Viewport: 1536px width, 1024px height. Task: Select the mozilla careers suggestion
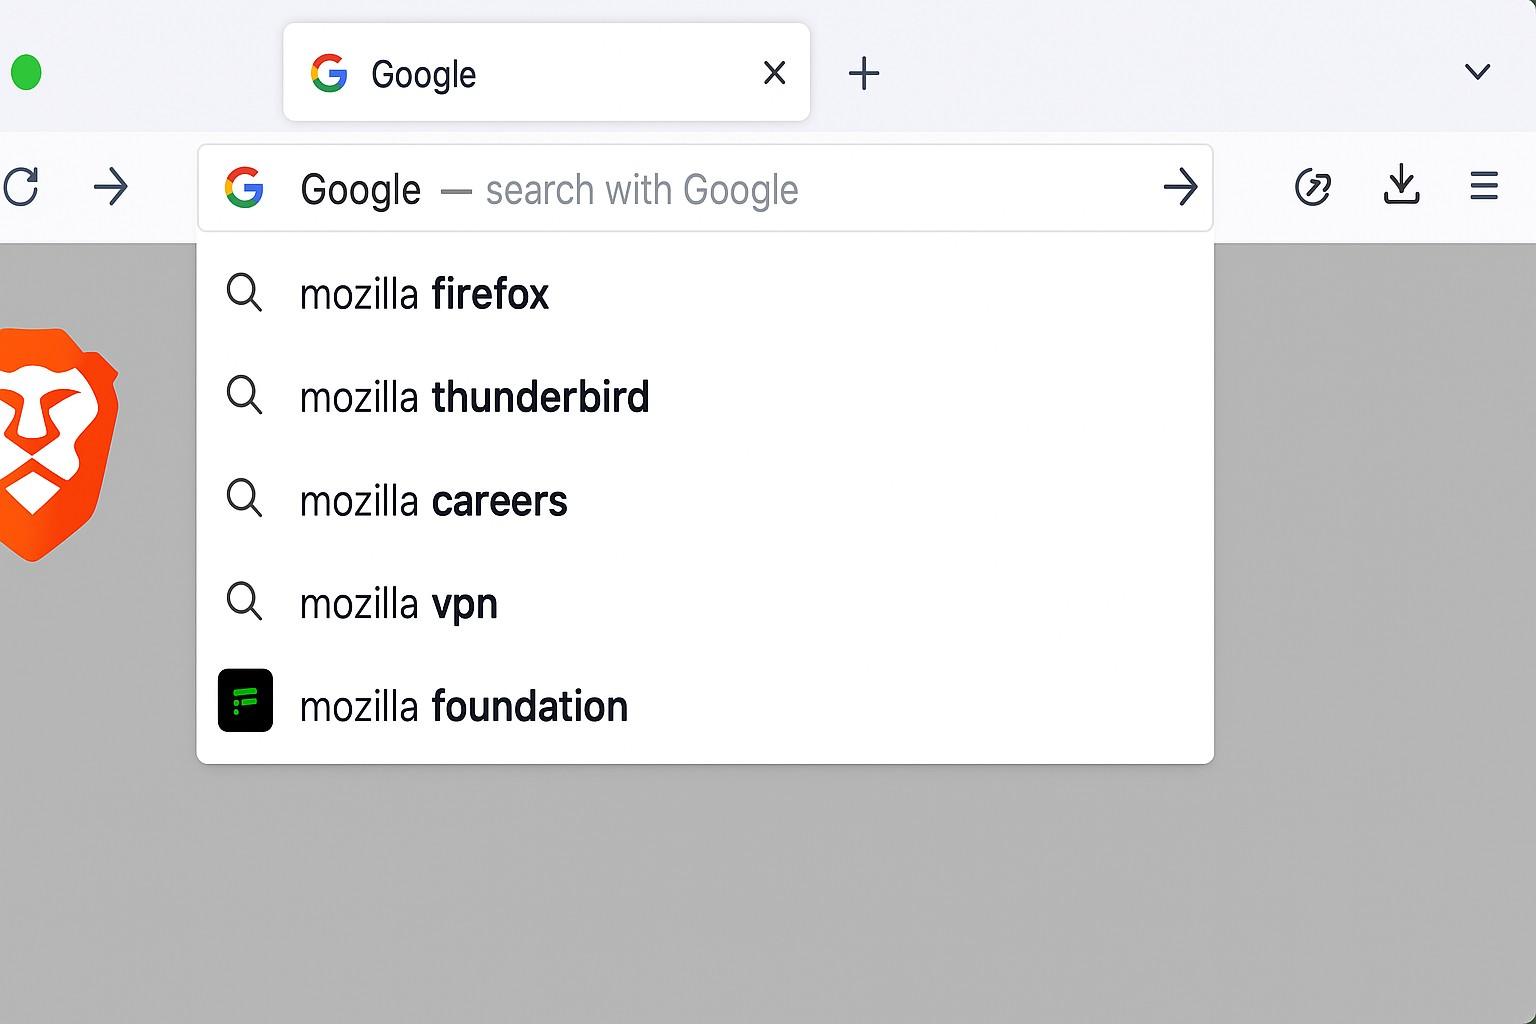click(x=433, y=501)
